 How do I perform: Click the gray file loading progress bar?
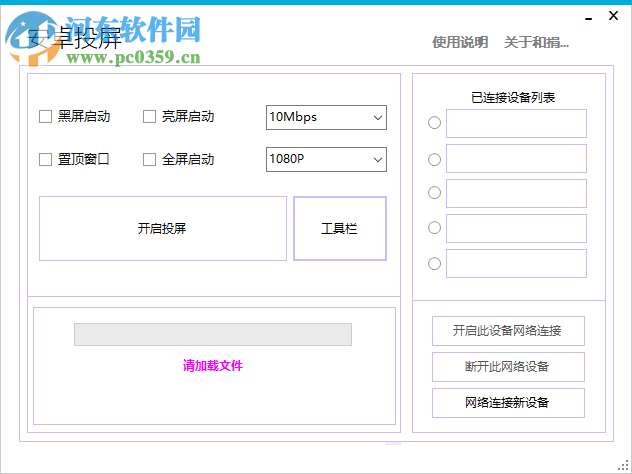point(213,335)
